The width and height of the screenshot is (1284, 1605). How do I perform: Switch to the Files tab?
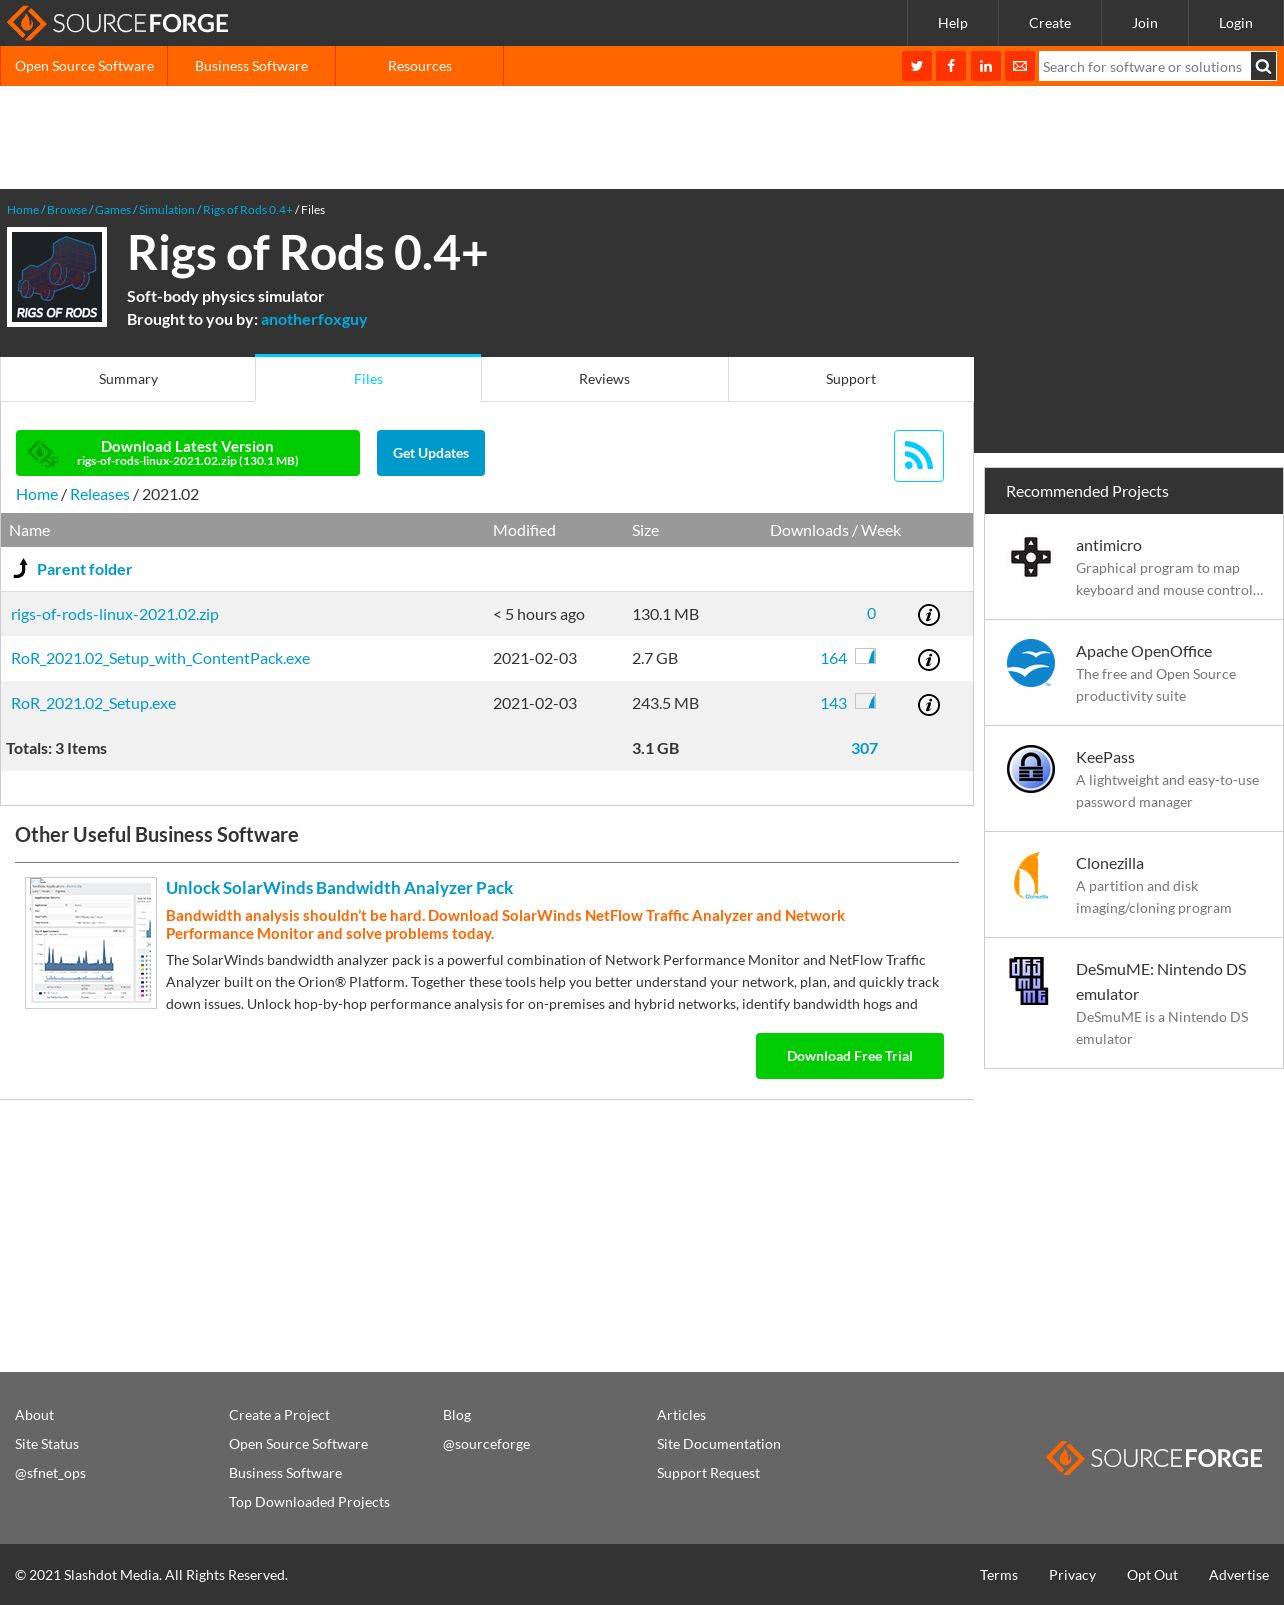(368, 379)
